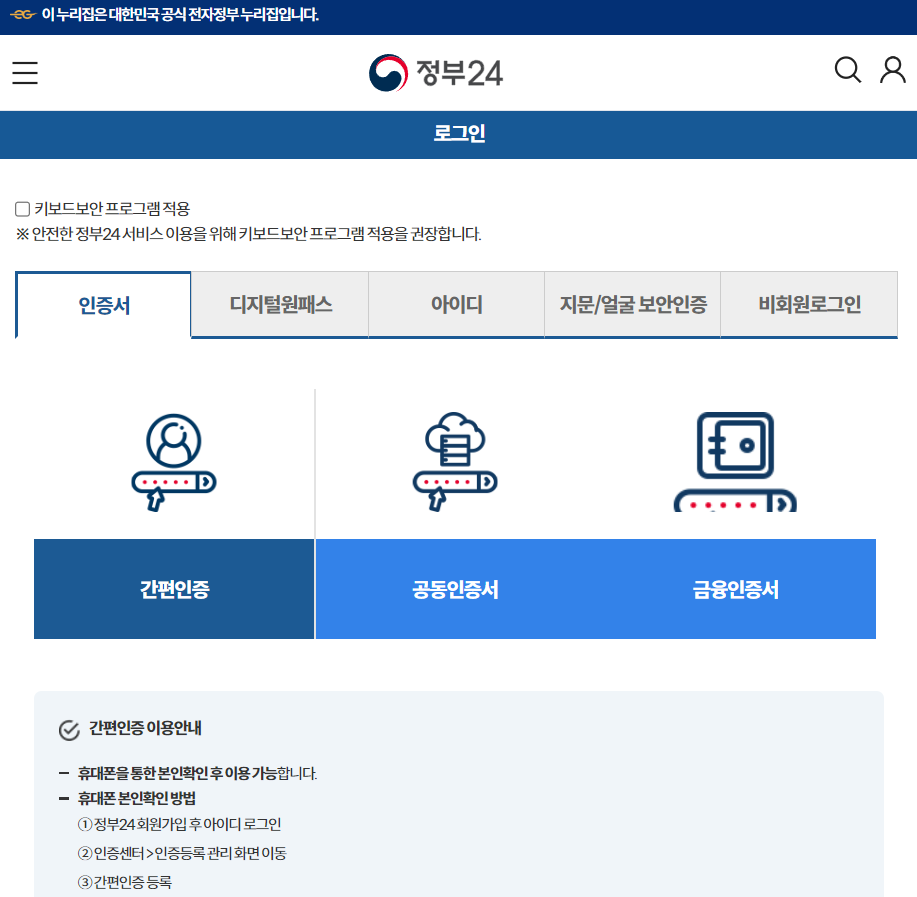This screenshot has height=897, width=917.
Task: Switch to the 아이디 login tab
Action: click(x=457, y=304)
